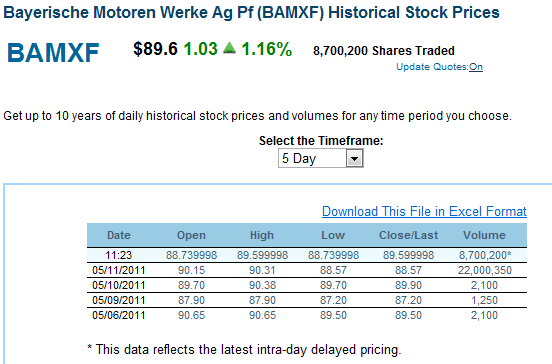This screenshot has width=552, height=364.
Task: Toggle the Update Quotes On link
Action: click(476, 67)
